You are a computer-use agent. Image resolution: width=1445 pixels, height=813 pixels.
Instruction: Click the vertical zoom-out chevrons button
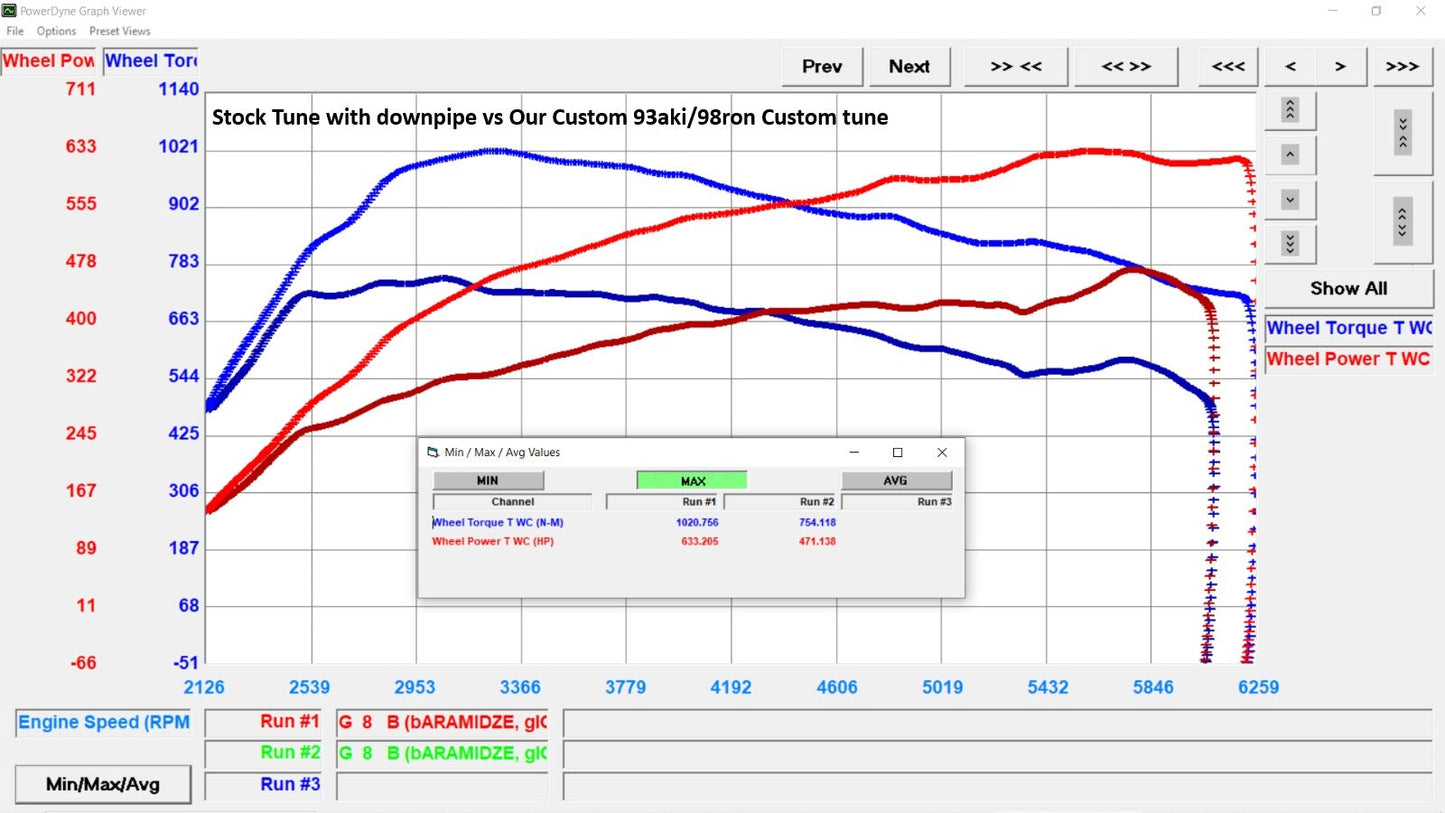1402,222
